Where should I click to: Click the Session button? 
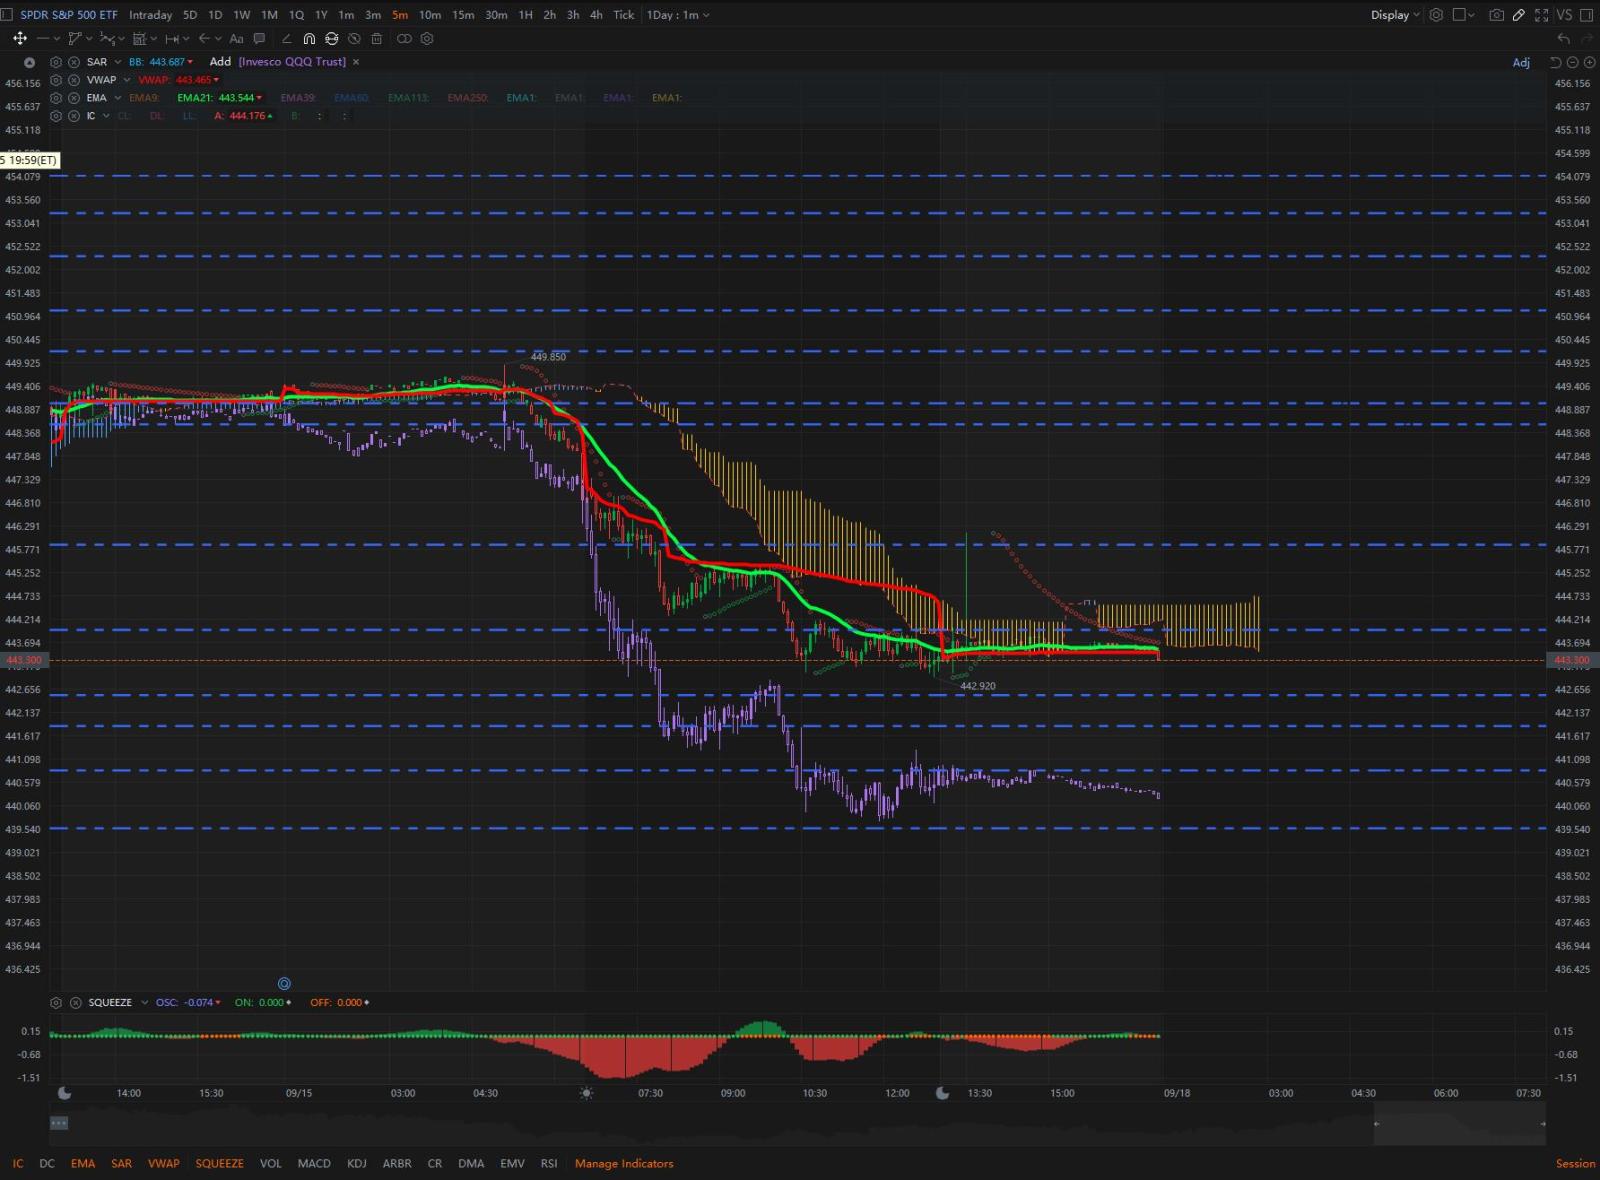point(1575,1163)
